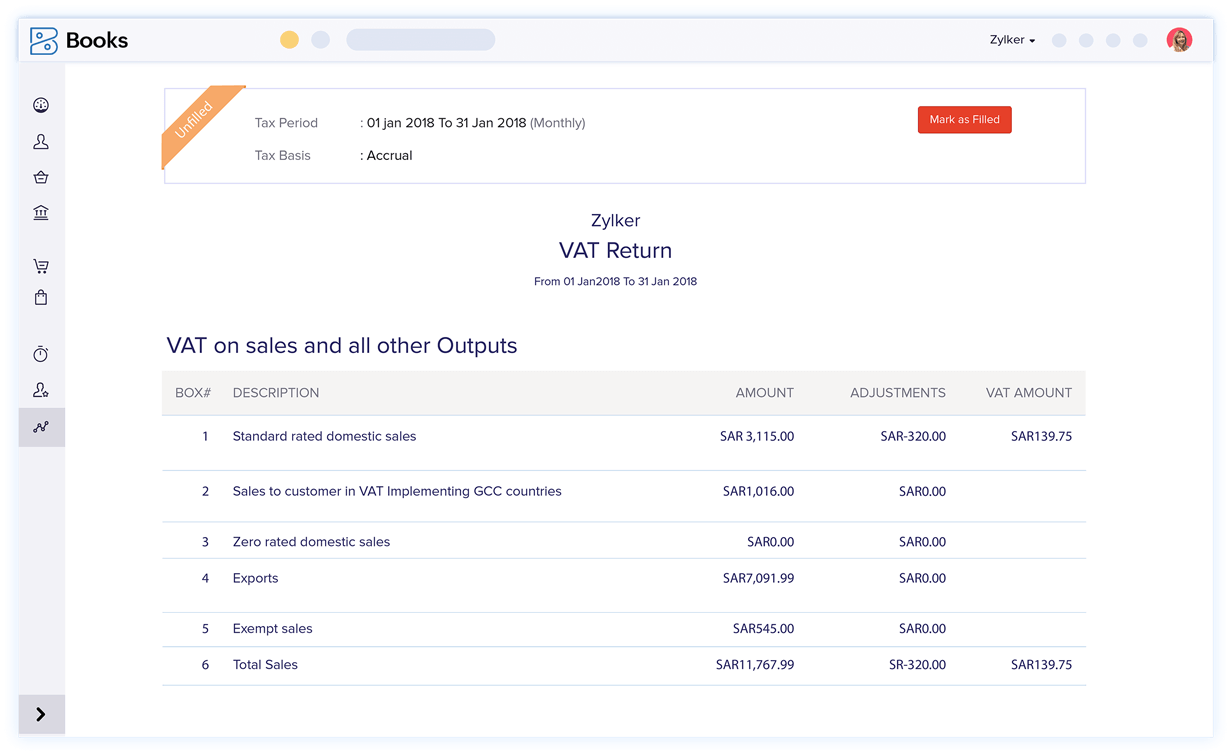Click the Books logo
This screenshot has width=1231, height=755.
[78, 41]
